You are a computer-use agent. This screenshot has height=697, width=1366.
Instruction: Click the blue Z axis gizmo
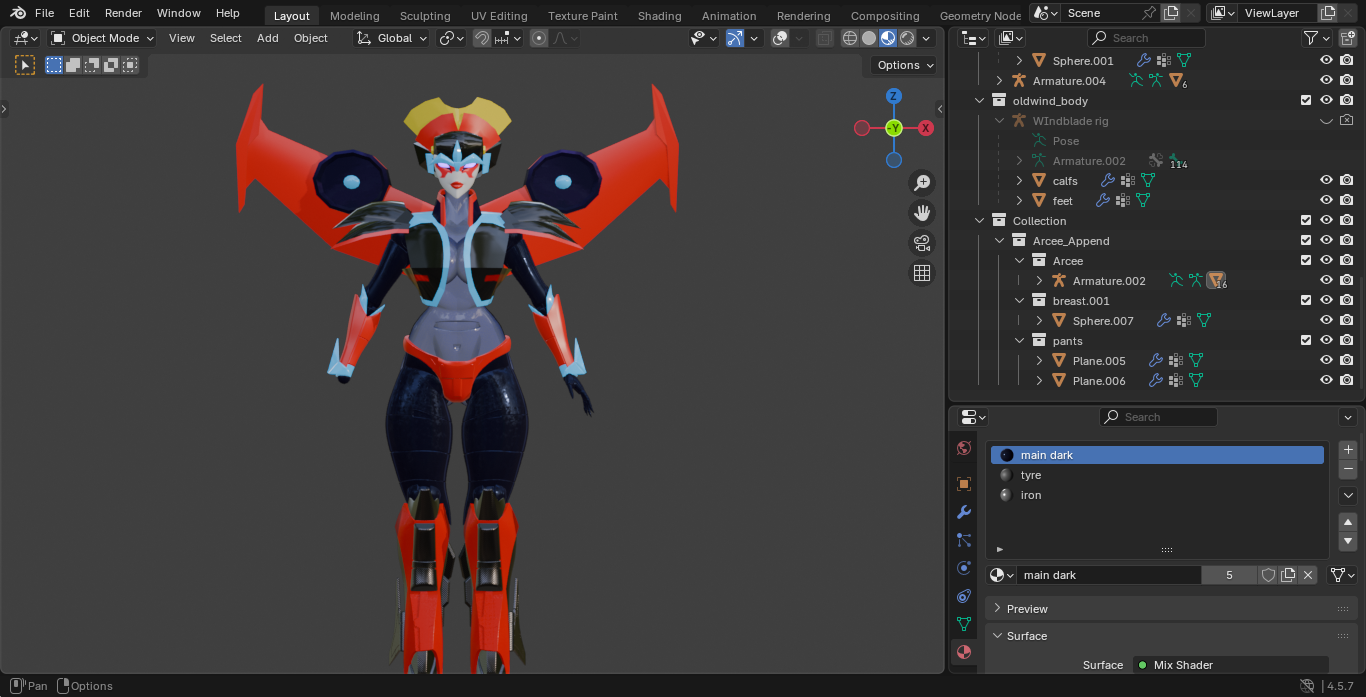click(x=894, y=96)
